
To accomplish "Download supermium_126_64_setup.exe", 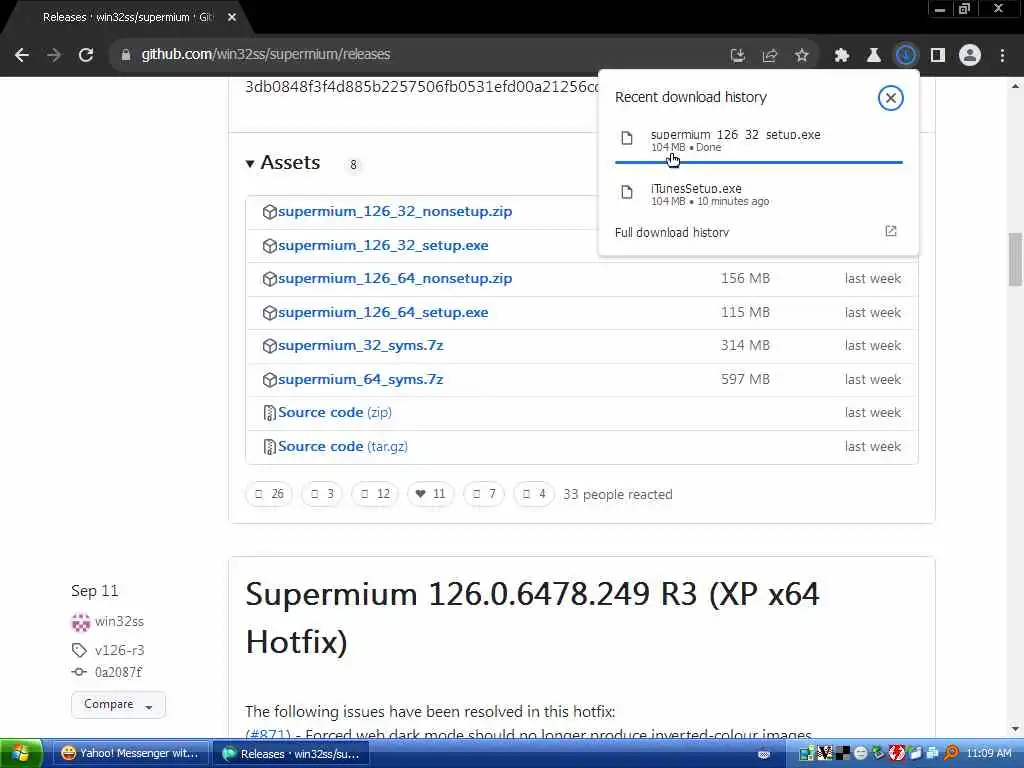I will click(x=383, y=313).
